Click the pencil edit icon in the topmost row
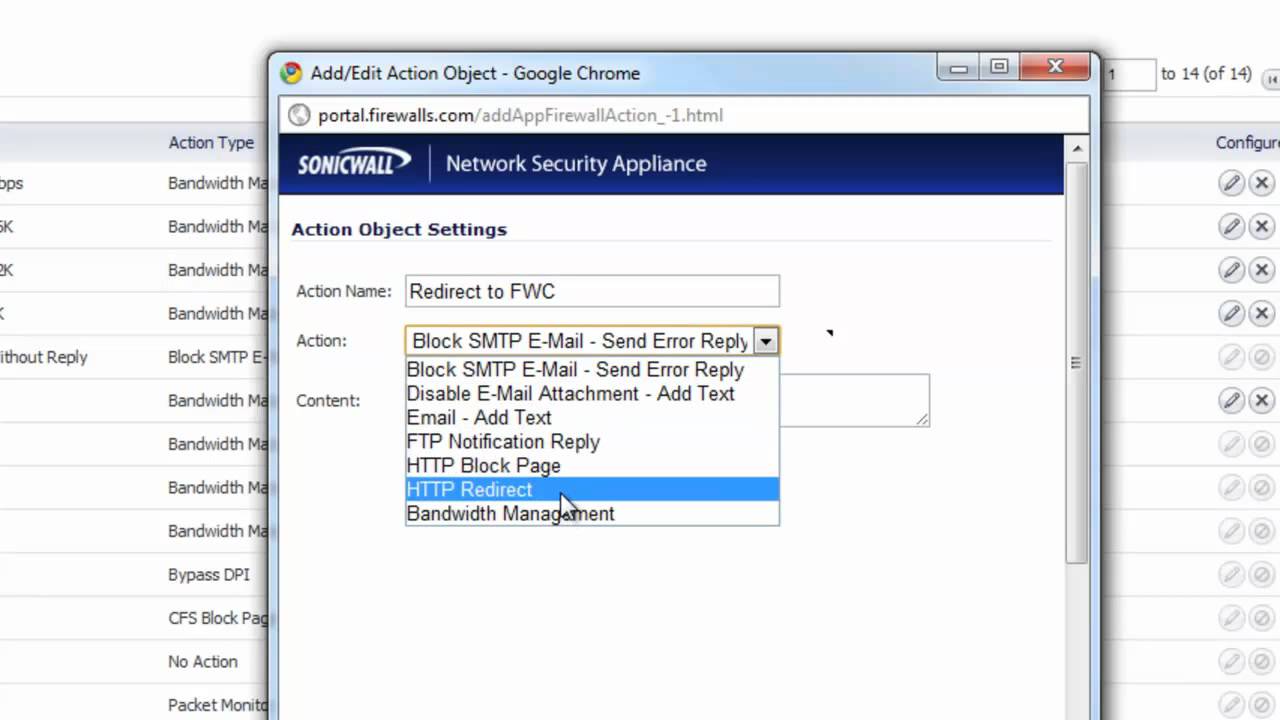 coord(1231,183)
